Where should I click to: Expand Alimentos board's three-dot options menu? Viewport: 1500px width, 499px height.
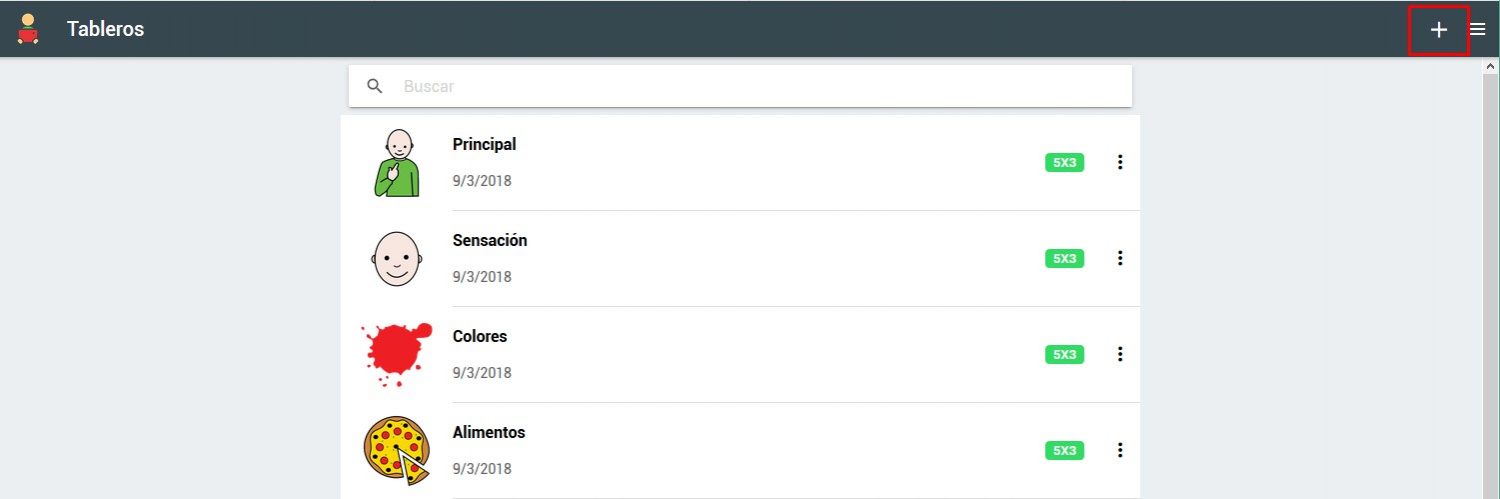pos(1120,450)
